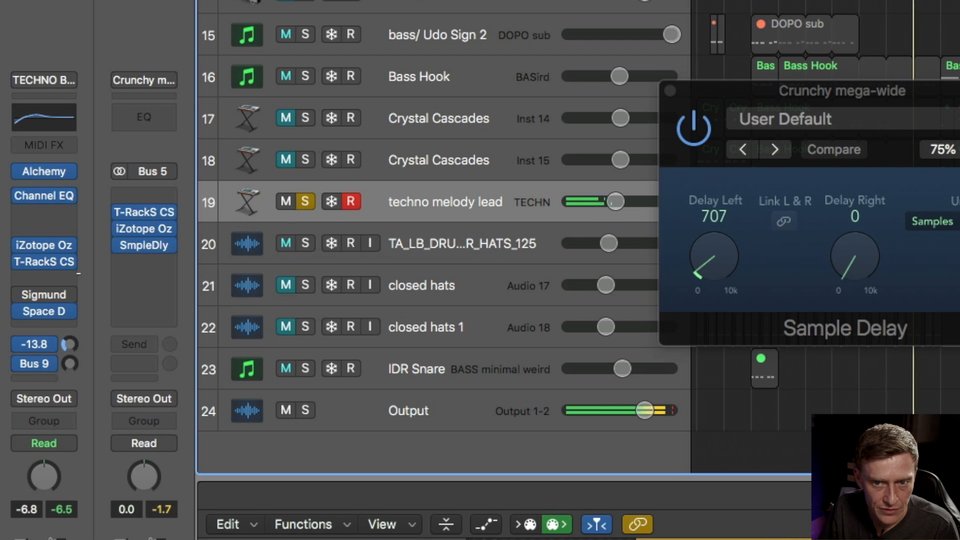Open the Channel EQ plugin slot
Viewport: 960px width, 540px height.
(44, 196)
